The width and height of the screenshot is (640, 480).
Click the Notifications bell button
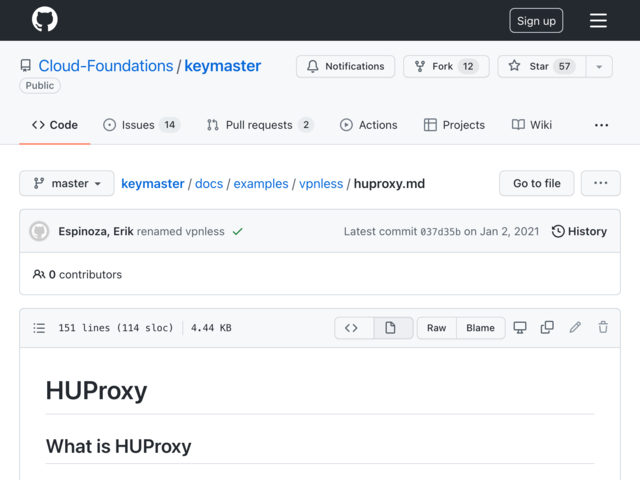[345, 66]
